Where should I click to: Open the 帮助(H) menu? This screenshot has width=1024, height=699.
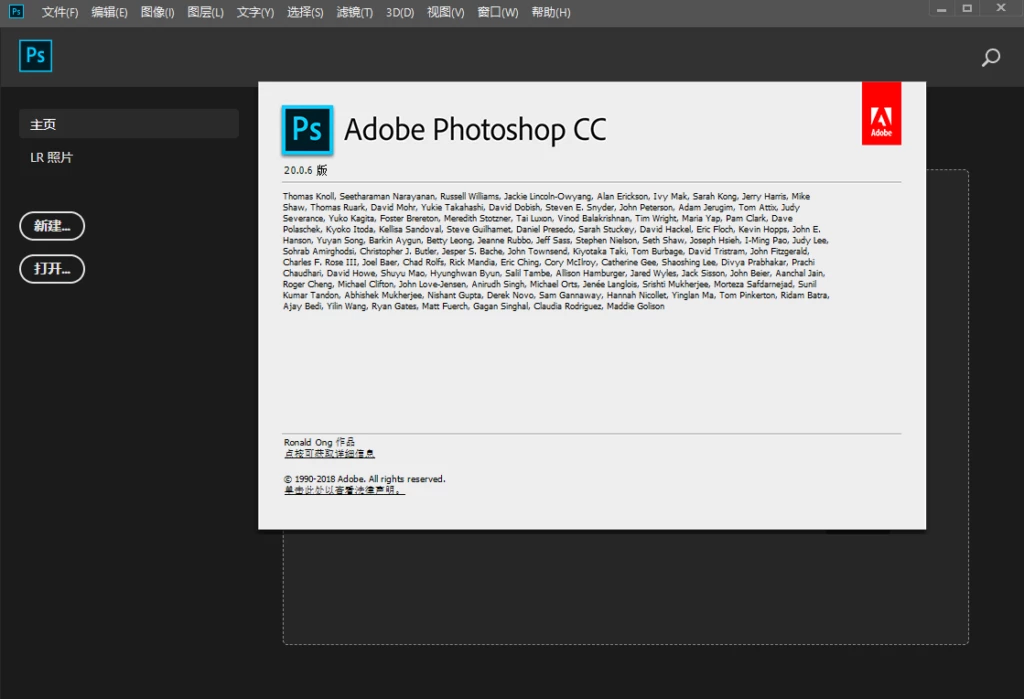551,12
